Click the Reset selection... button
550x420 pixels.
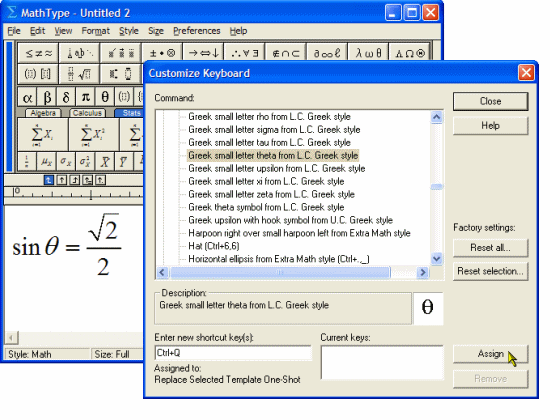click(x=490, y=271)
